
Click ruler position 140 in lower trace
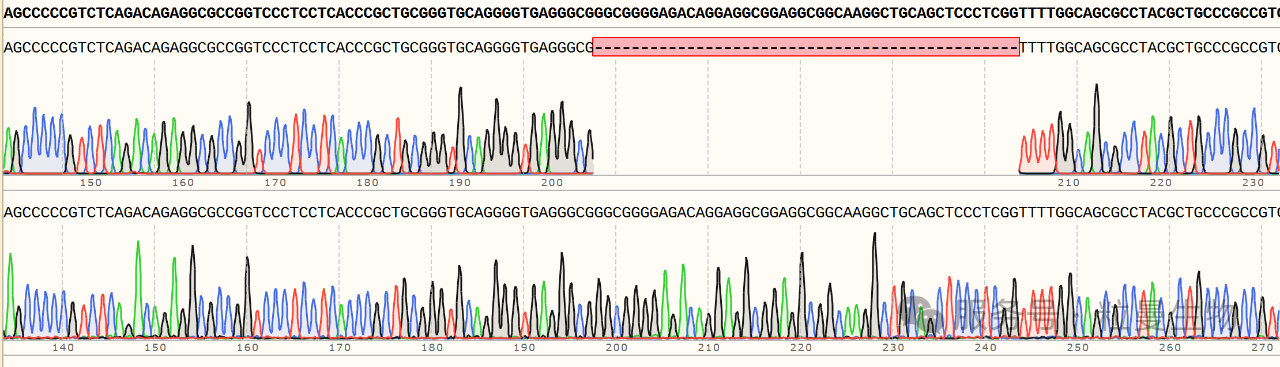coord(63,347)
